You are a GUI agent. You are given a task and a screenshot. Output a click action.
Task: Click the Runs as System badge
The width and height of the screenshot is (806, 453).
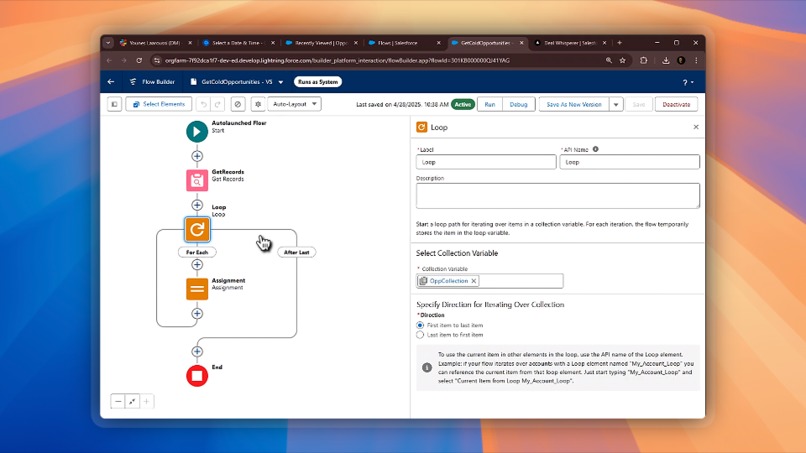[x=318, y=82]
